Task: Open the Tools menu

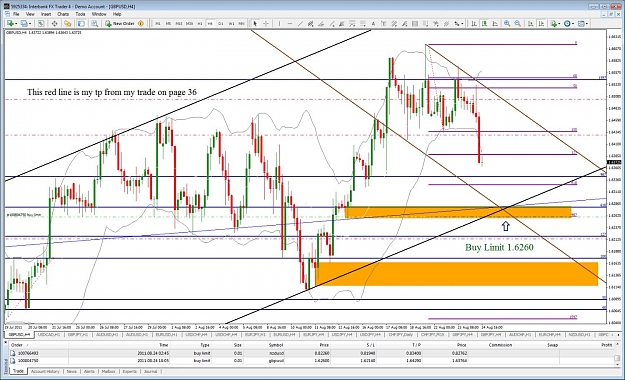Action: tap(81, 14)
